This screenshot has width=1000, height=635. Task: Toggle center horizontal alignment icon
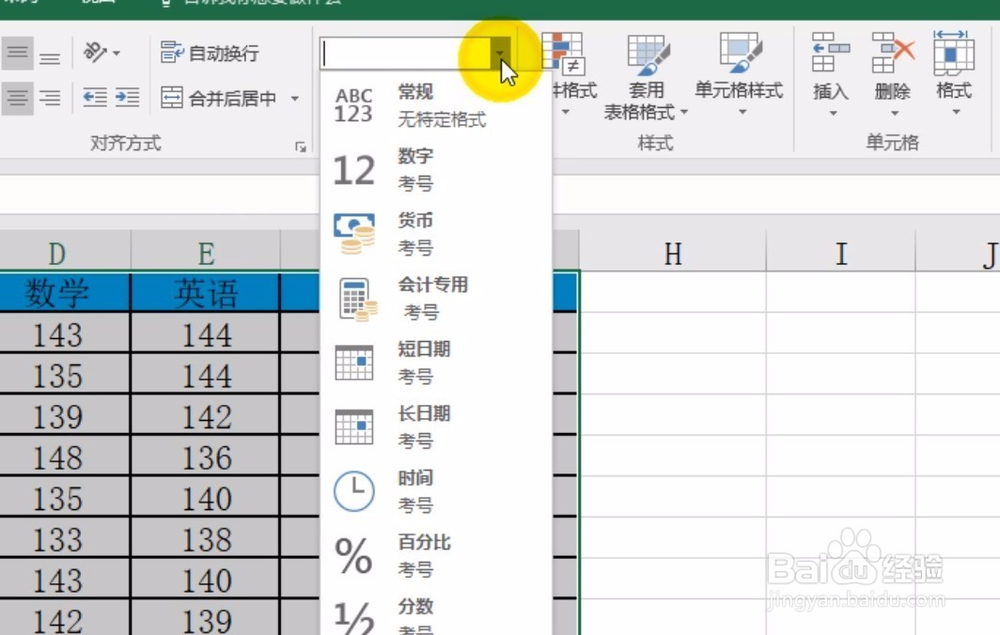pyautogui.click(x=17, y=98)
